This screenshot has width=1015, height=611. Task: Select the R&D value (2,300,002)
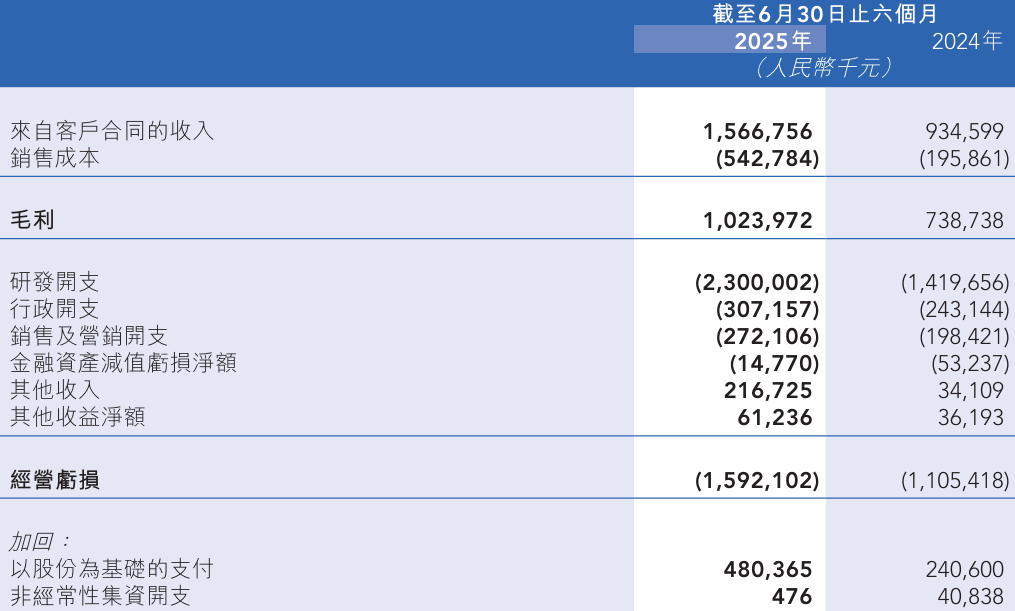click(x=757, y=283)
